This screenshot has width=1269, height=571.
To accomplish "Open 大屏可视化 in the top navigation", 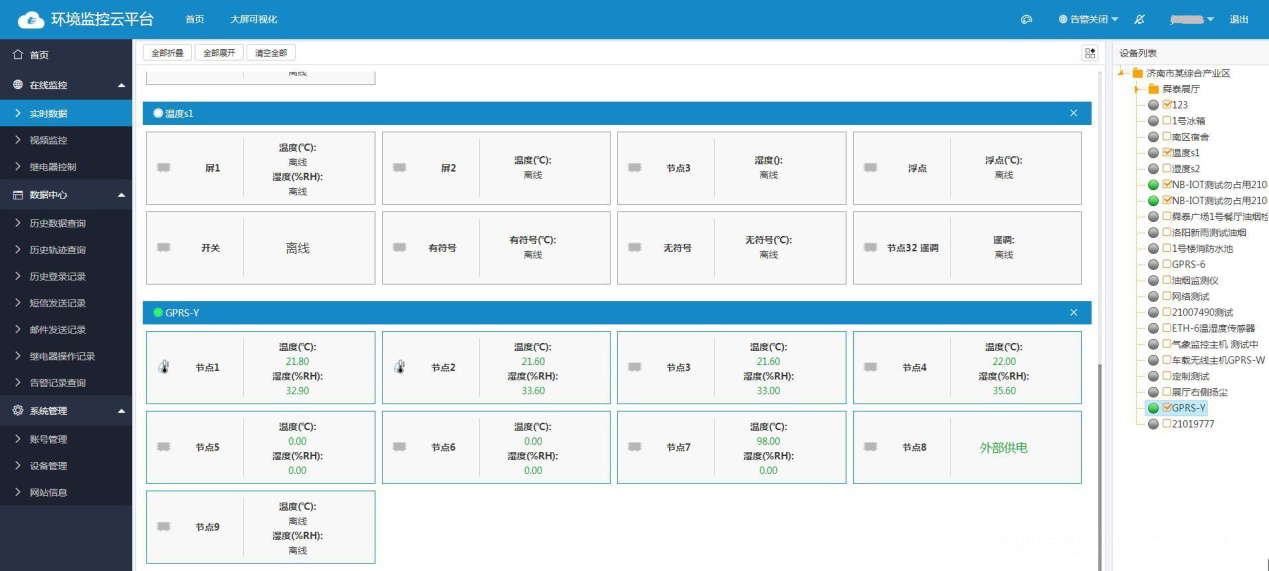I will coord(253,20).
